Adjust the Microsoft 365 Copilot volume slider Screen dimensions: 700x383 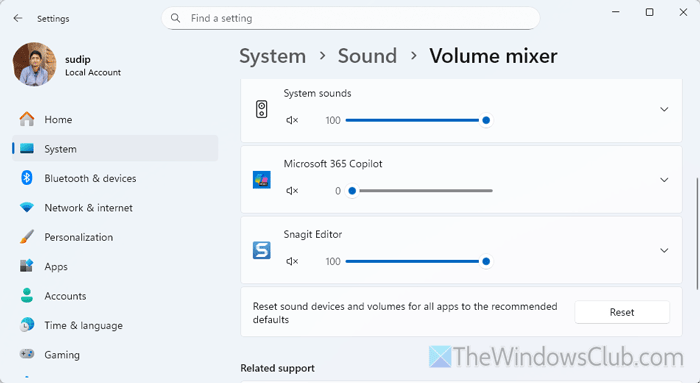[419, 191]
